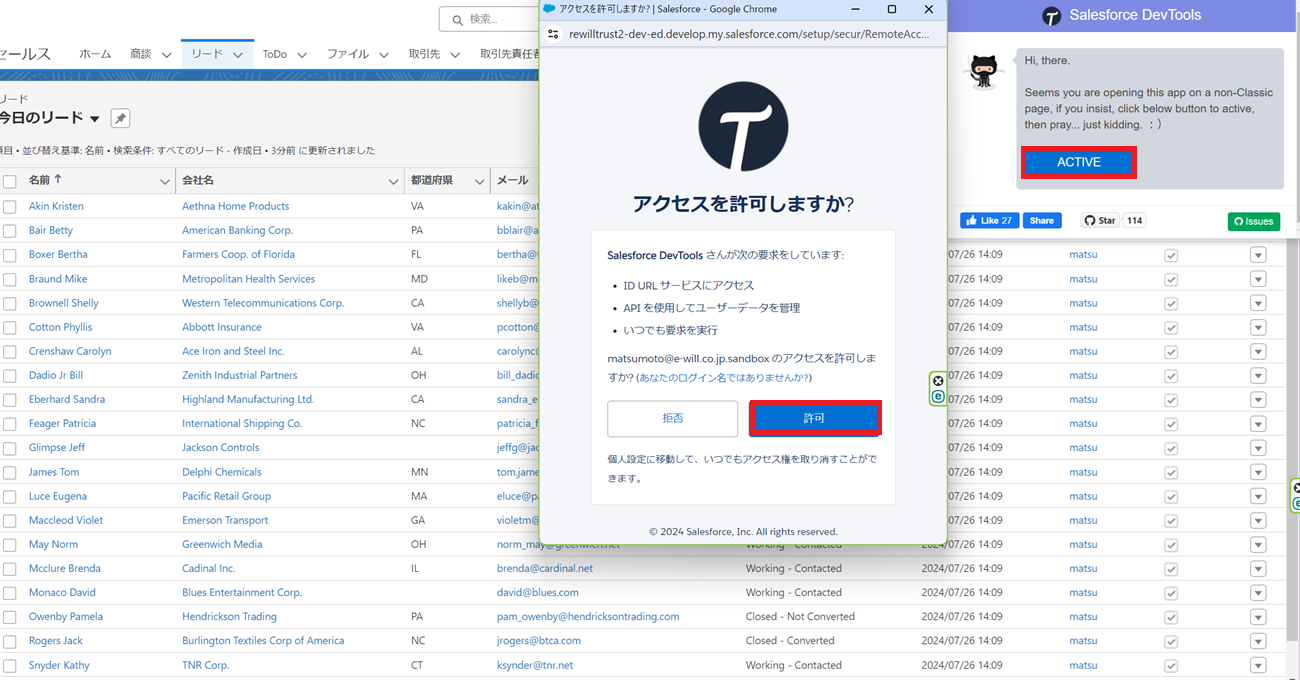Click the address bar of the popup window
1300x680 pixels.
click(x=740, y=33)
